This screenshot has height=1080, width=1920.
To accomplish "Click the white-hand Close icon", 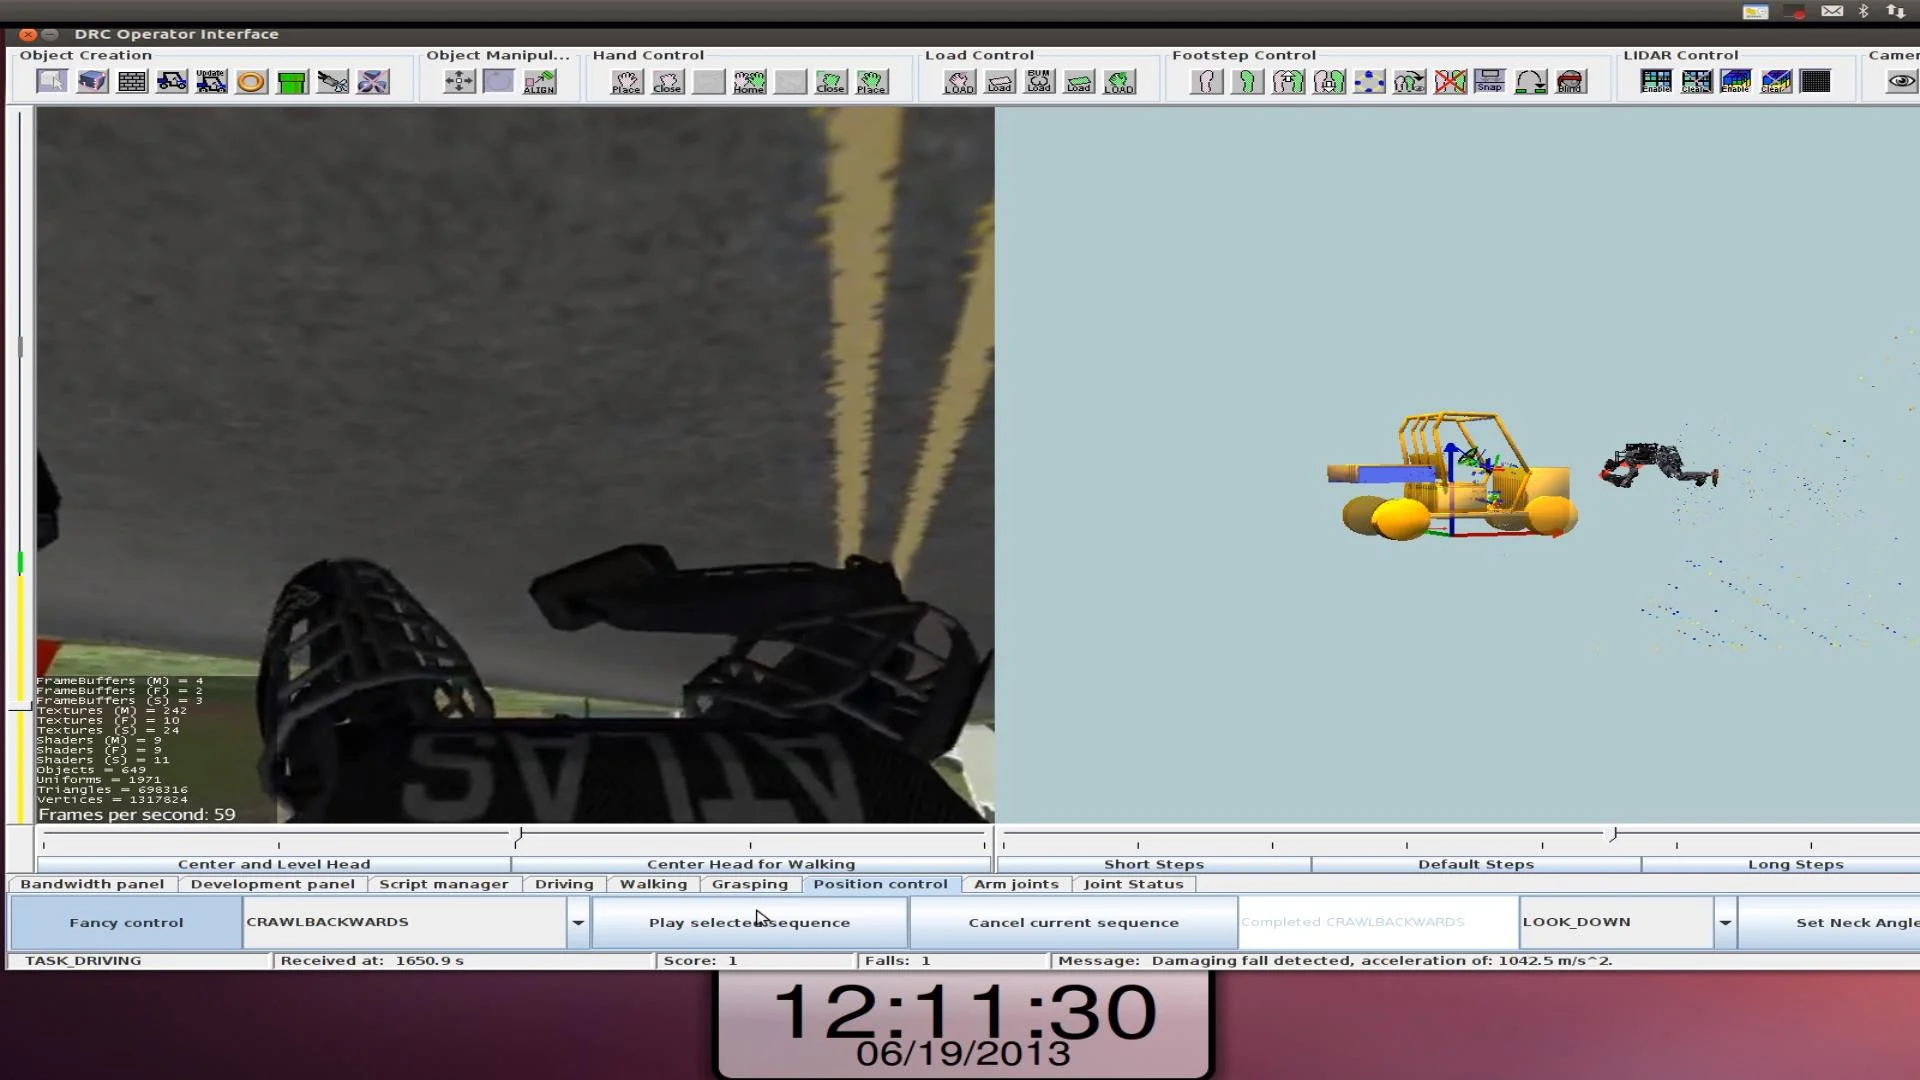I will [x=668, y=81].
